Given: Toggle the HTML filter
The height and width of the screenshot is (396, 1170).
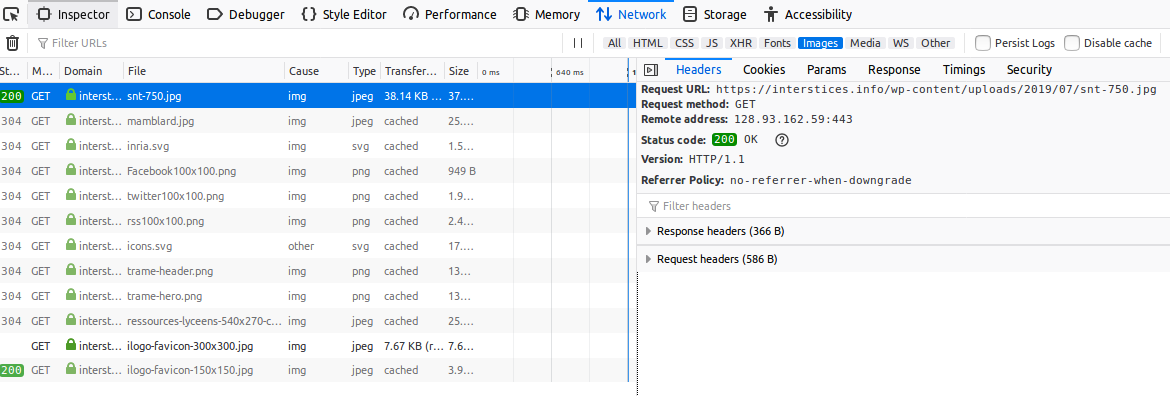Looking at the screenshot, I should tap(648, 43).
